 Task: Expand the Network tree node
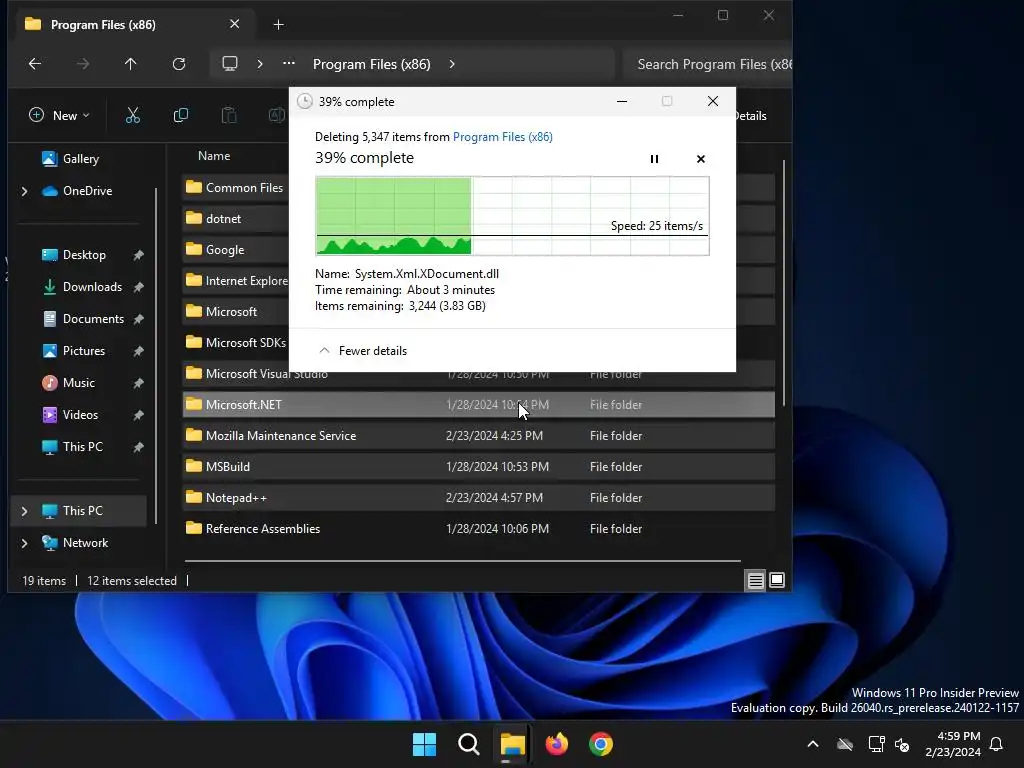(x=24, y=543)
